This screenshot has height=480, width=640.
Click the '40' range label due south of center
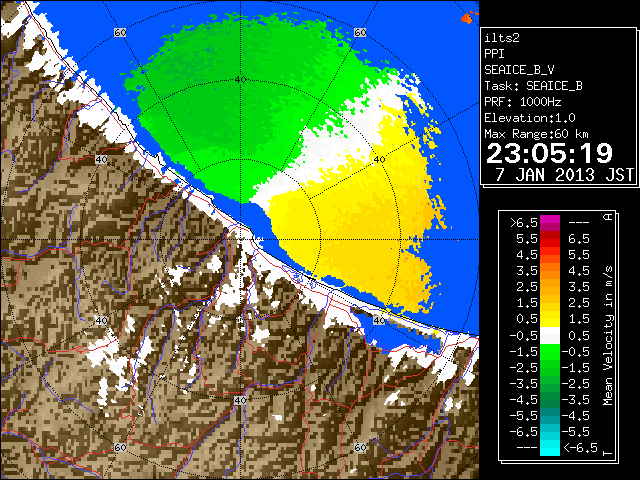tap(240, 400)
